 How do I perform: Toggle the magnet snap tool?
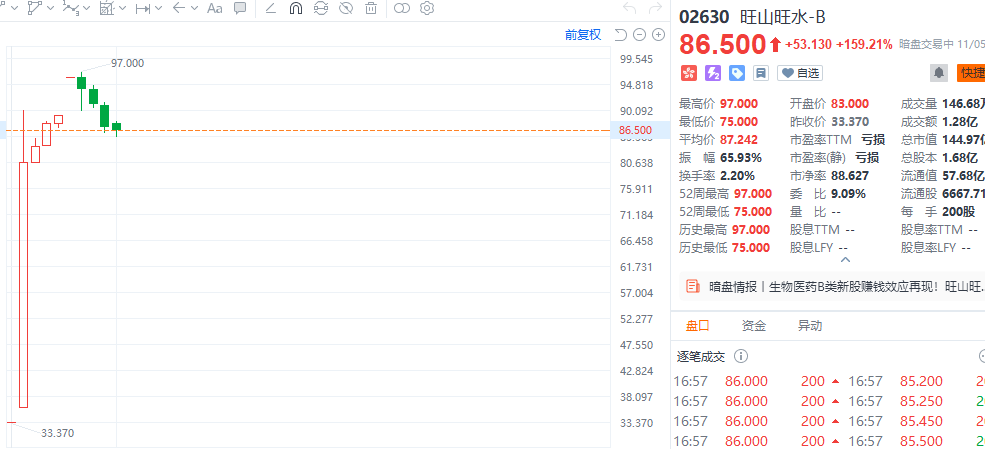click(x=296, y=8)
